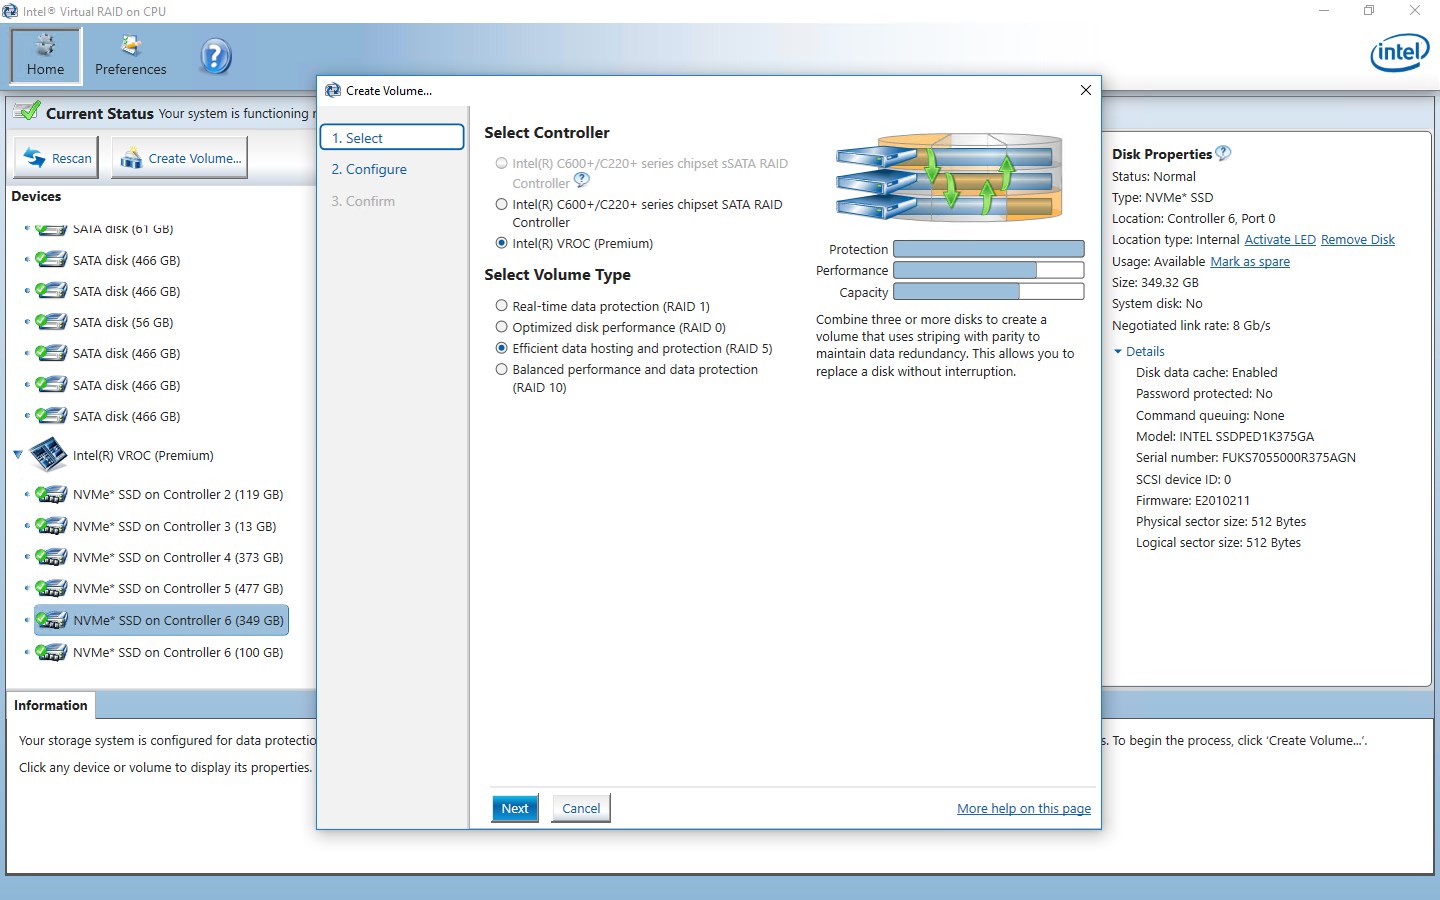The image size is (1440, 900).
Task: Select the SATA disk (56 GB) icon
Action: [x=51, y=322]
